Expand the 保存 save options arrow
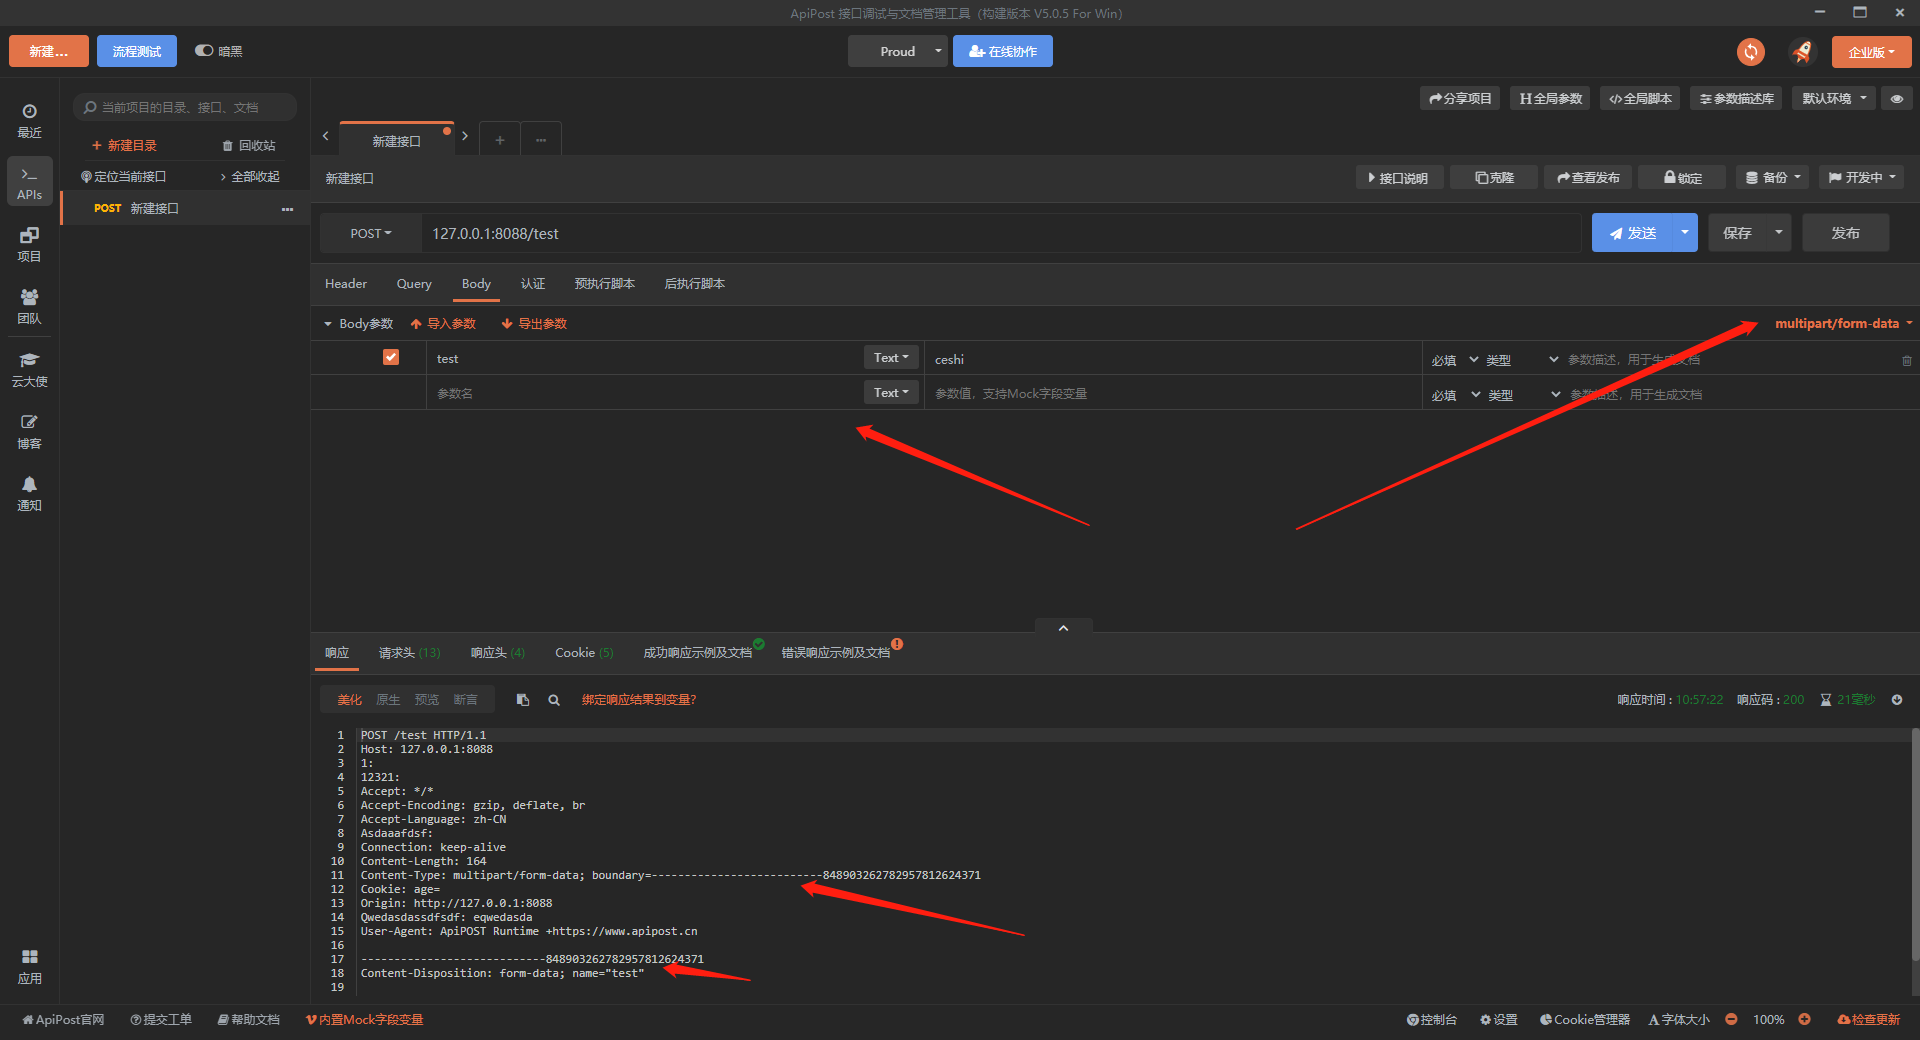 1778,233
